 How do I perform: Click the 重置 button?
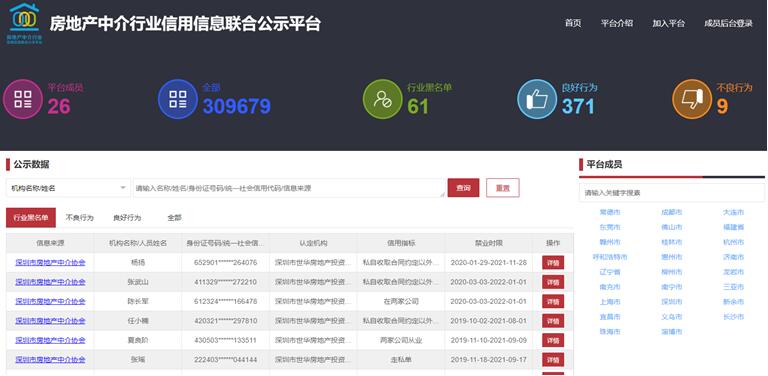click(x=503, y=188)
